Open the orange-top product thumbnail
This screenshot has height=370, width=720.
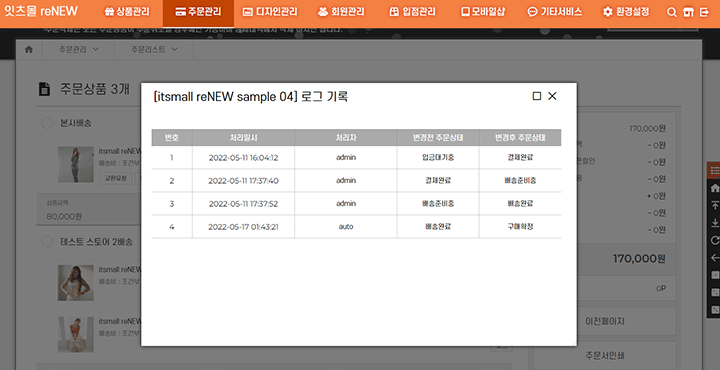76,334
